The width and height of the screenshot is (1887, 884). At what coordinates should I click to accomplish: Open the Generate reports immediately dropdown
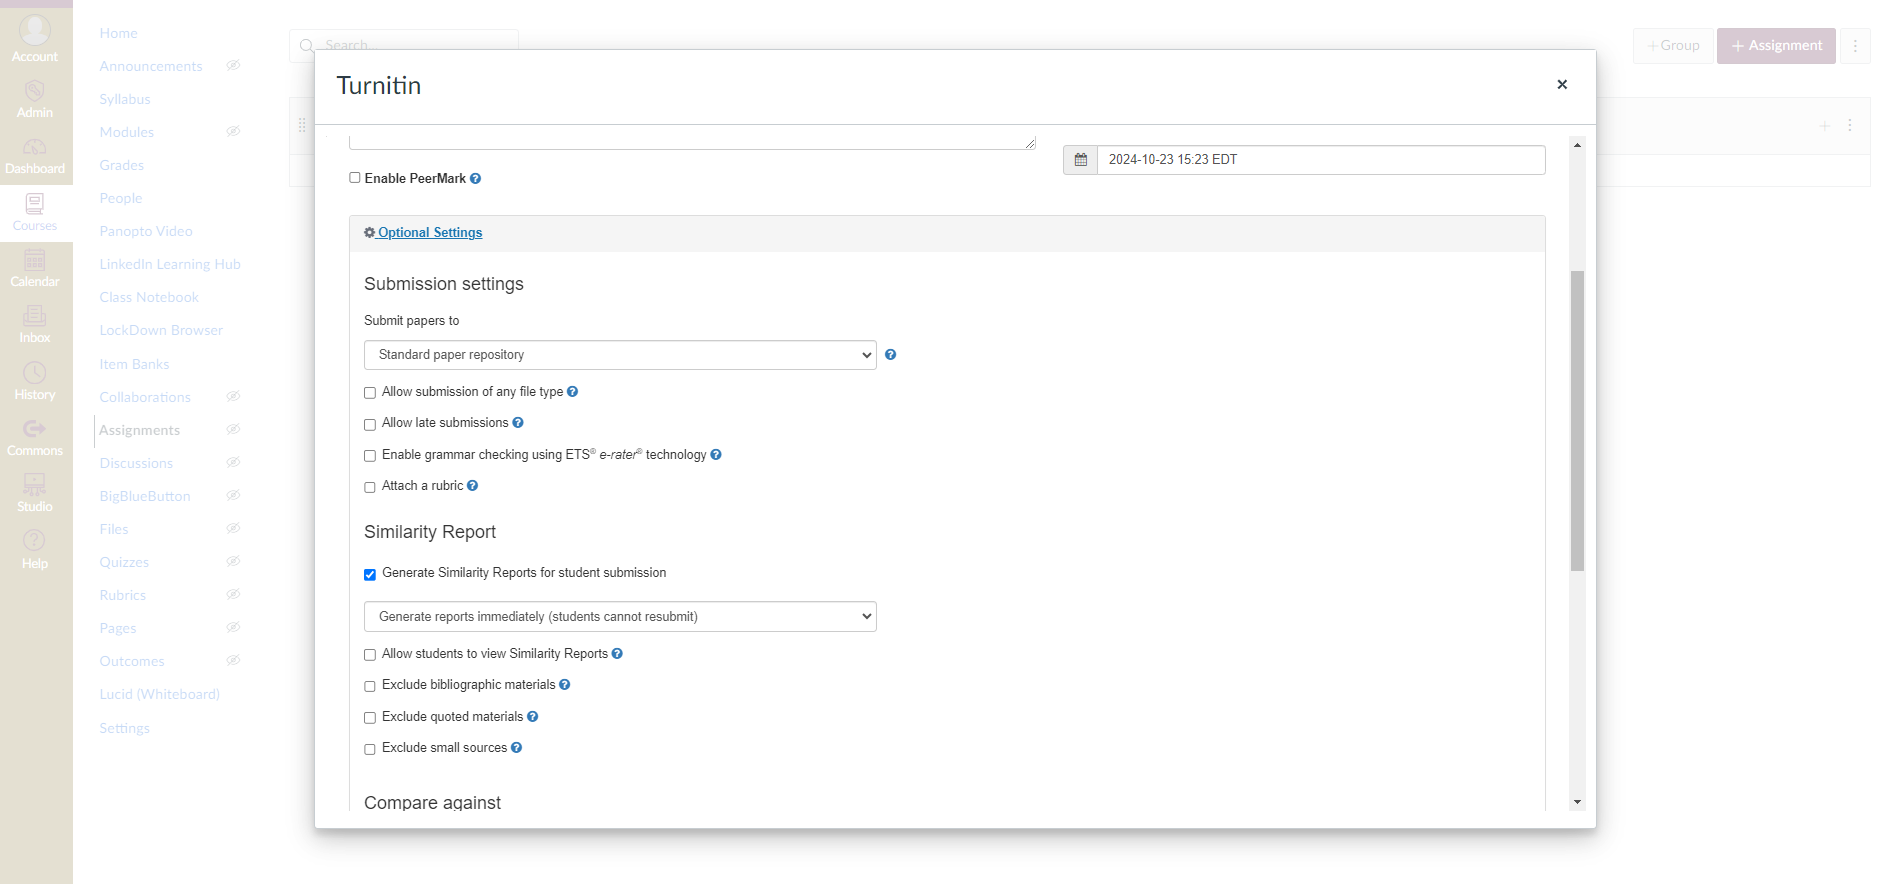pos(620,617)
